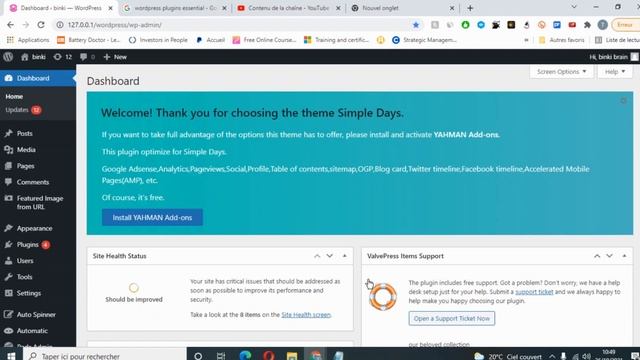Click Open a Support Ticket Now button
This screenshot has height=360, width=640.
[x=451, y=318]
